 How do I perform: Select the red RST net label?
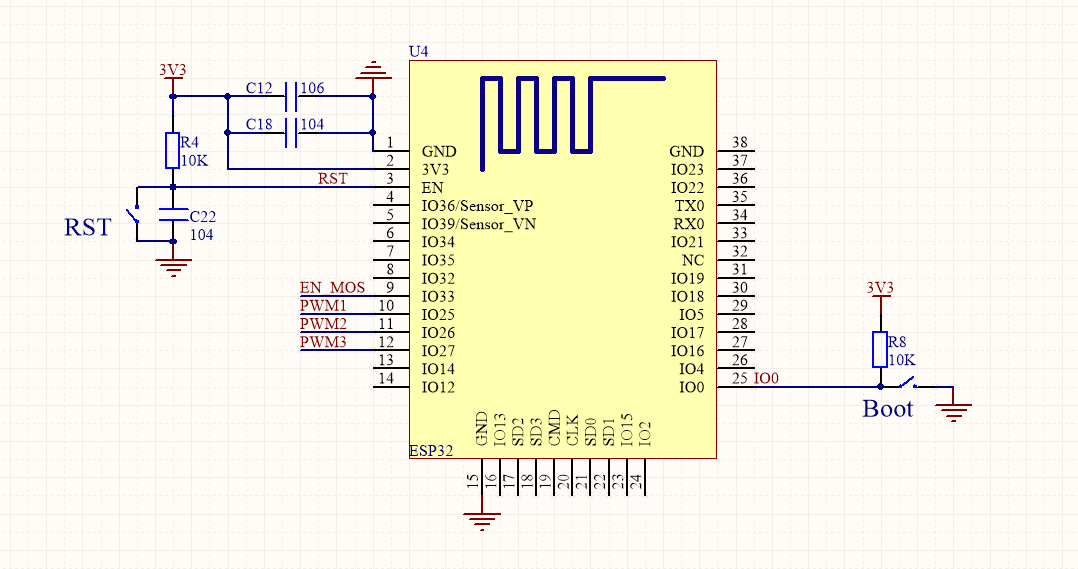click(333, 179)
